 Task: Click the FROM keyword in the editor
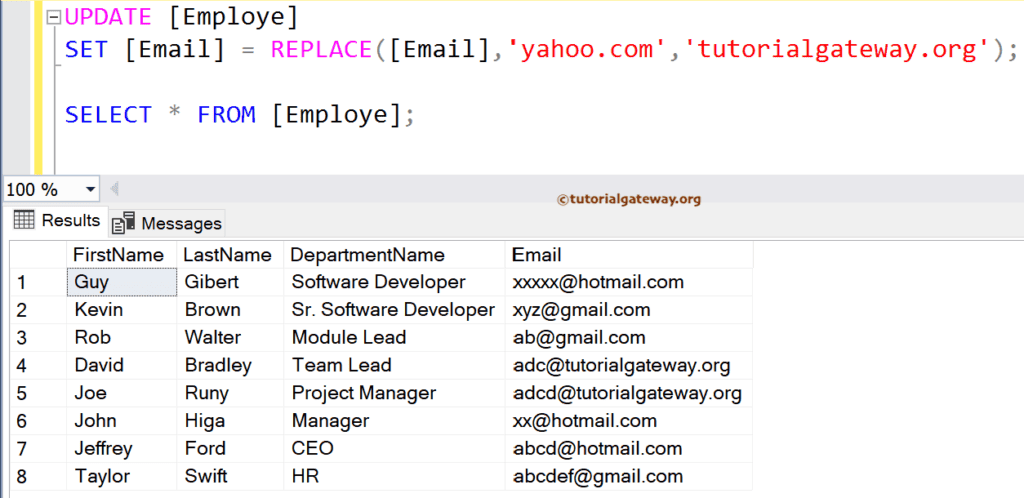pyautogui.click(x=226, y=115)
